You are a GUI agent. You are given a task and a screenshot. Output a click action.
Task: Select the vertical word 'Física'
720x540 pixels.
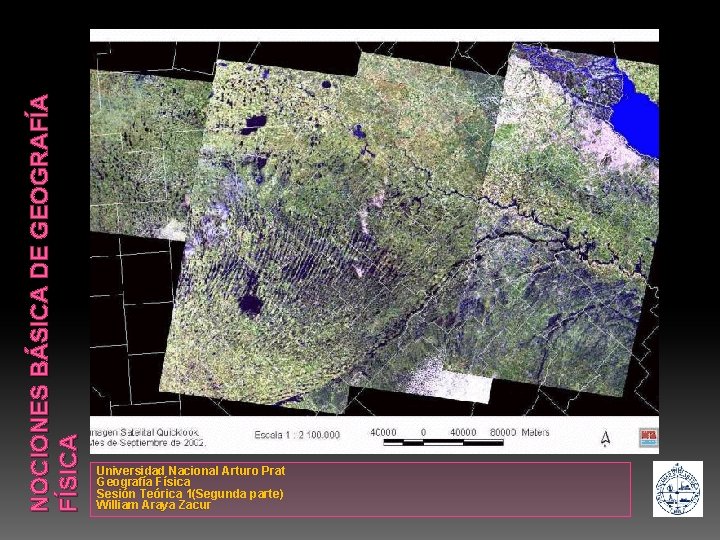tap(69, 472)
